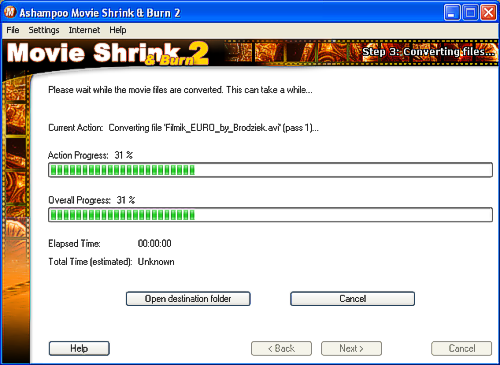Open the Help menu in menu bar
The width and height of the screenshot is (500, 365).
click(118, 30)
